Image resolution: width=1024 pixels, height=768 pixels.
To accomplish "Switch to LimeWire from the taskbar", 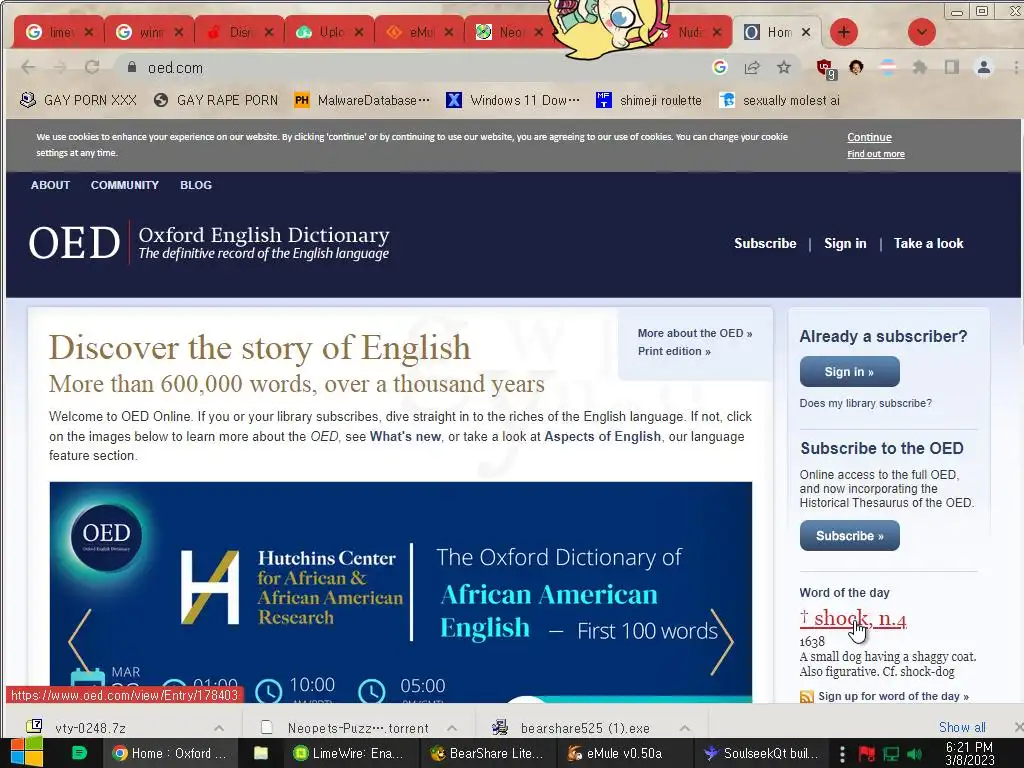I will [x=350, y=753].
